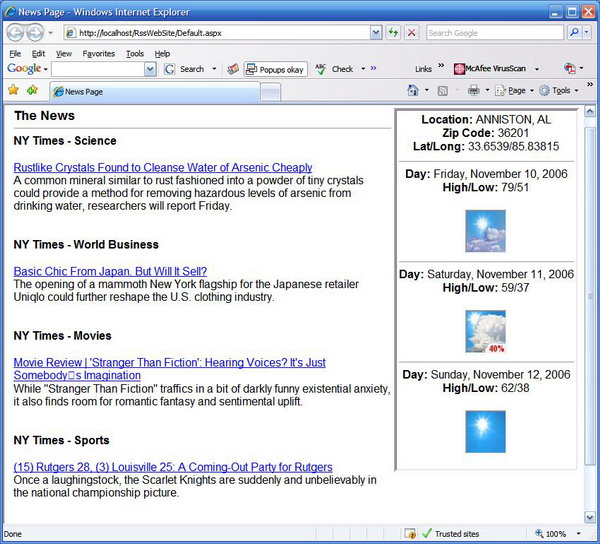Open the View menu
The width and height of the screenshot is (600, 544).
(64, 54)
